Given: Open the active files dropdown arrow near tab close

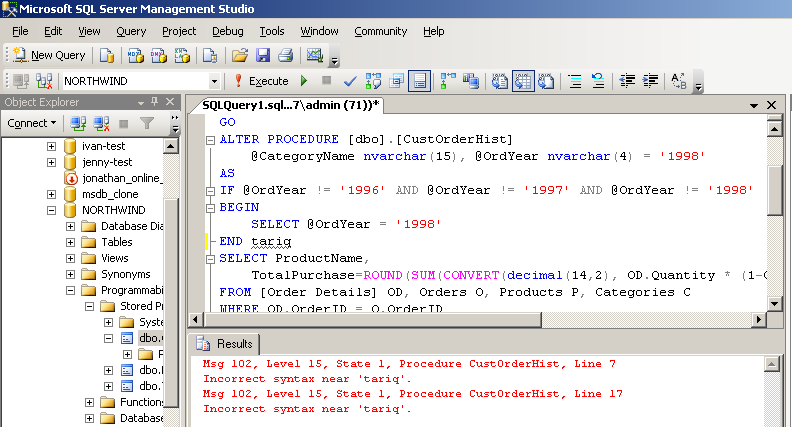Looking at the screenshot, I should point(754,105).
